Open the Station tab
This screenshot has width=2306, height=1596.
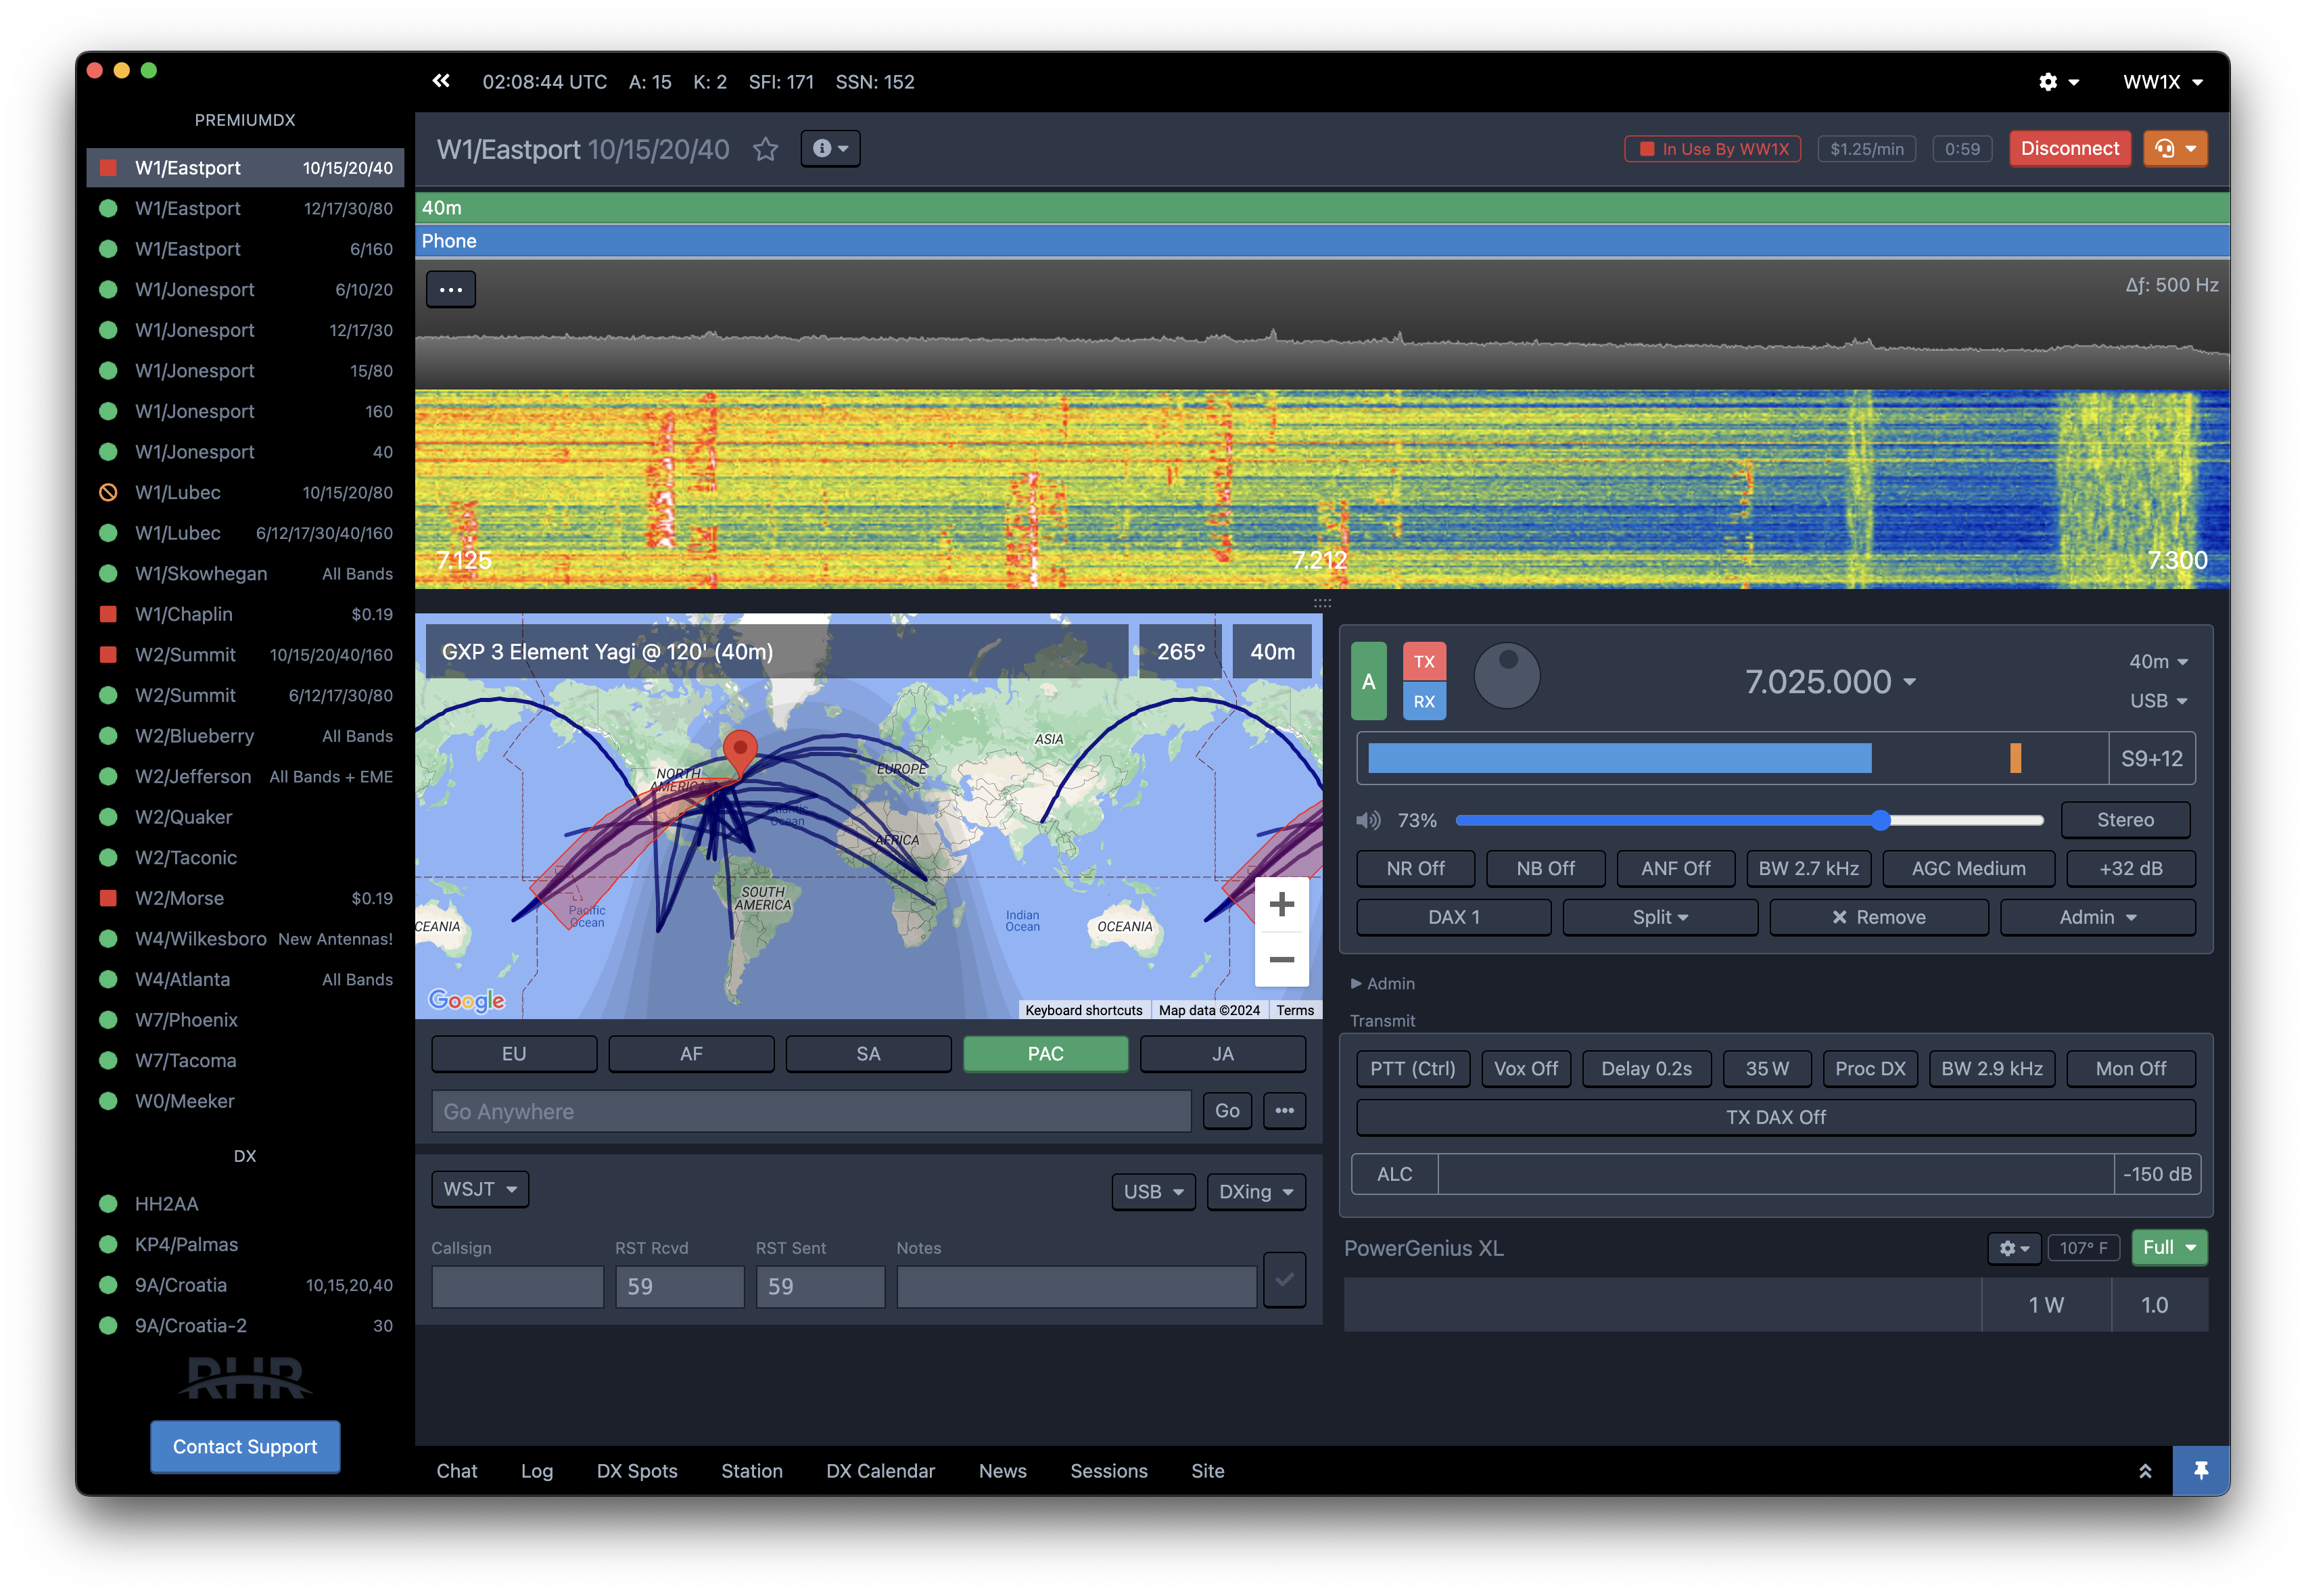pos(752,1470)
